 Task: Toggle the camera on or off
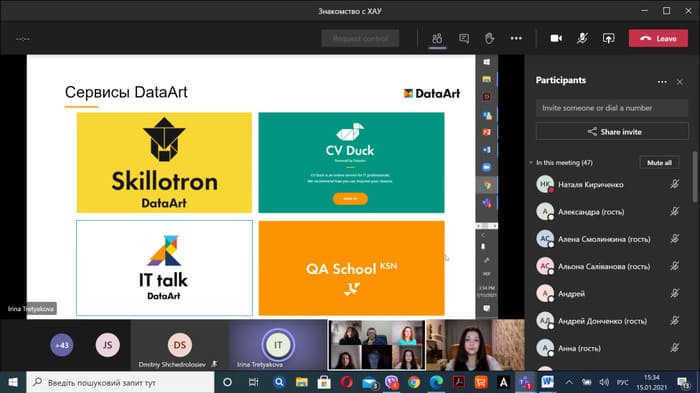(556, 38)
